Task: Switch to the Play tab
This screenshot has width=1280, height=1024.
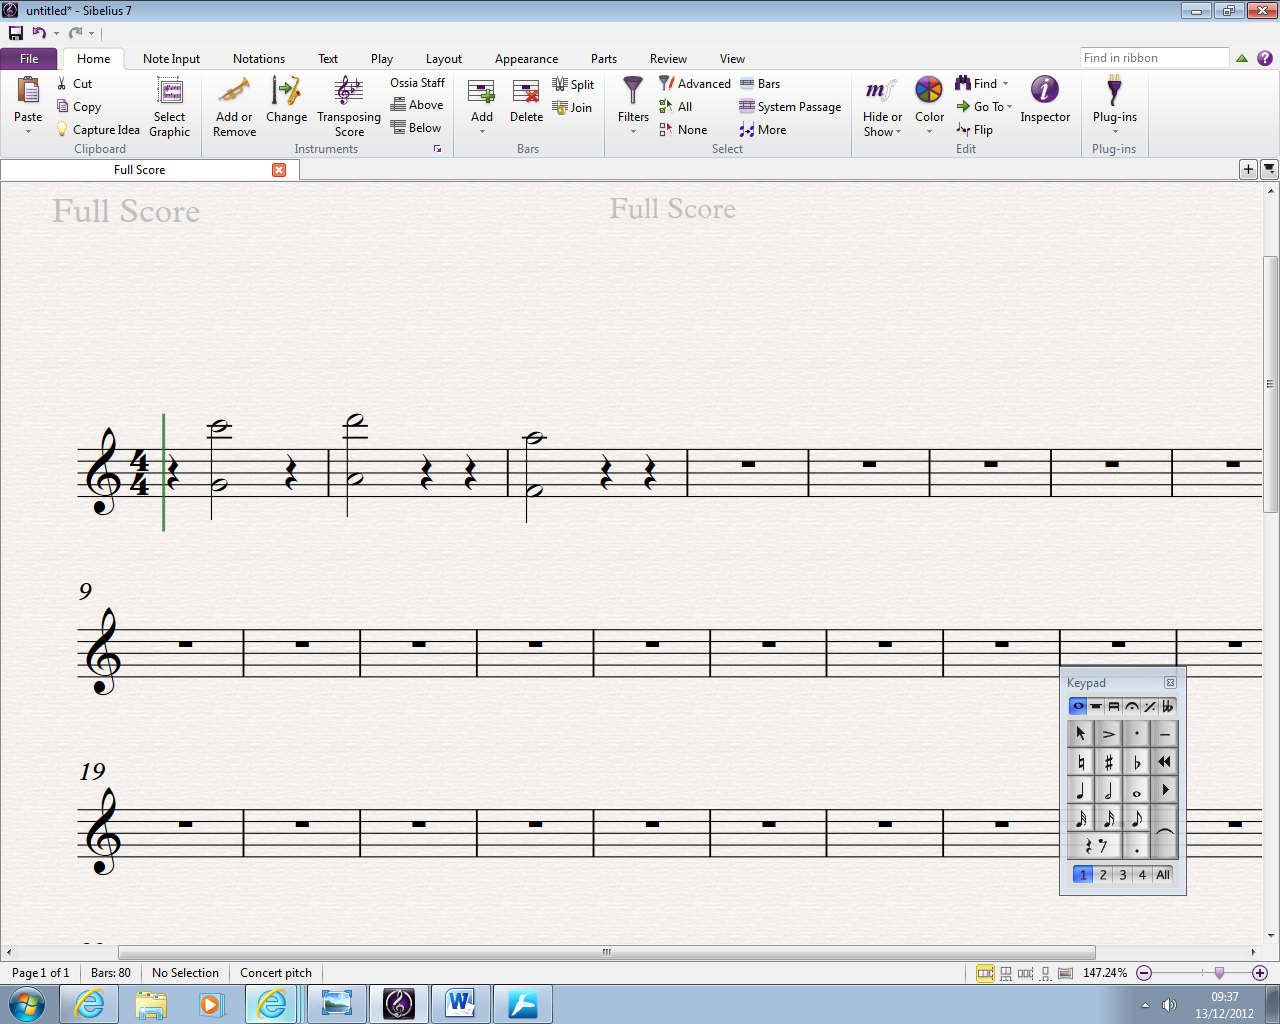Action: coord(382,59)
